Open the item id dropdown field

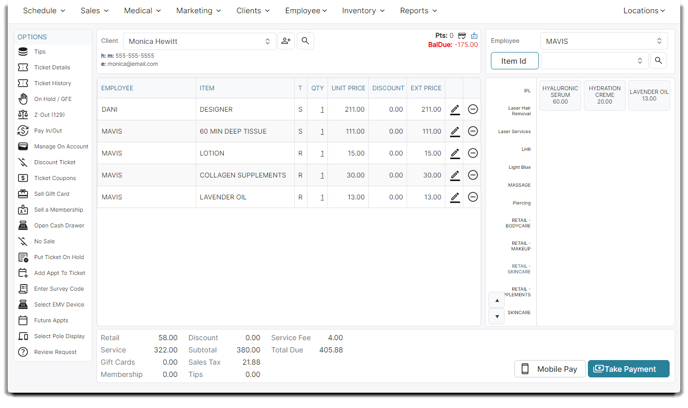pos(594,61)
